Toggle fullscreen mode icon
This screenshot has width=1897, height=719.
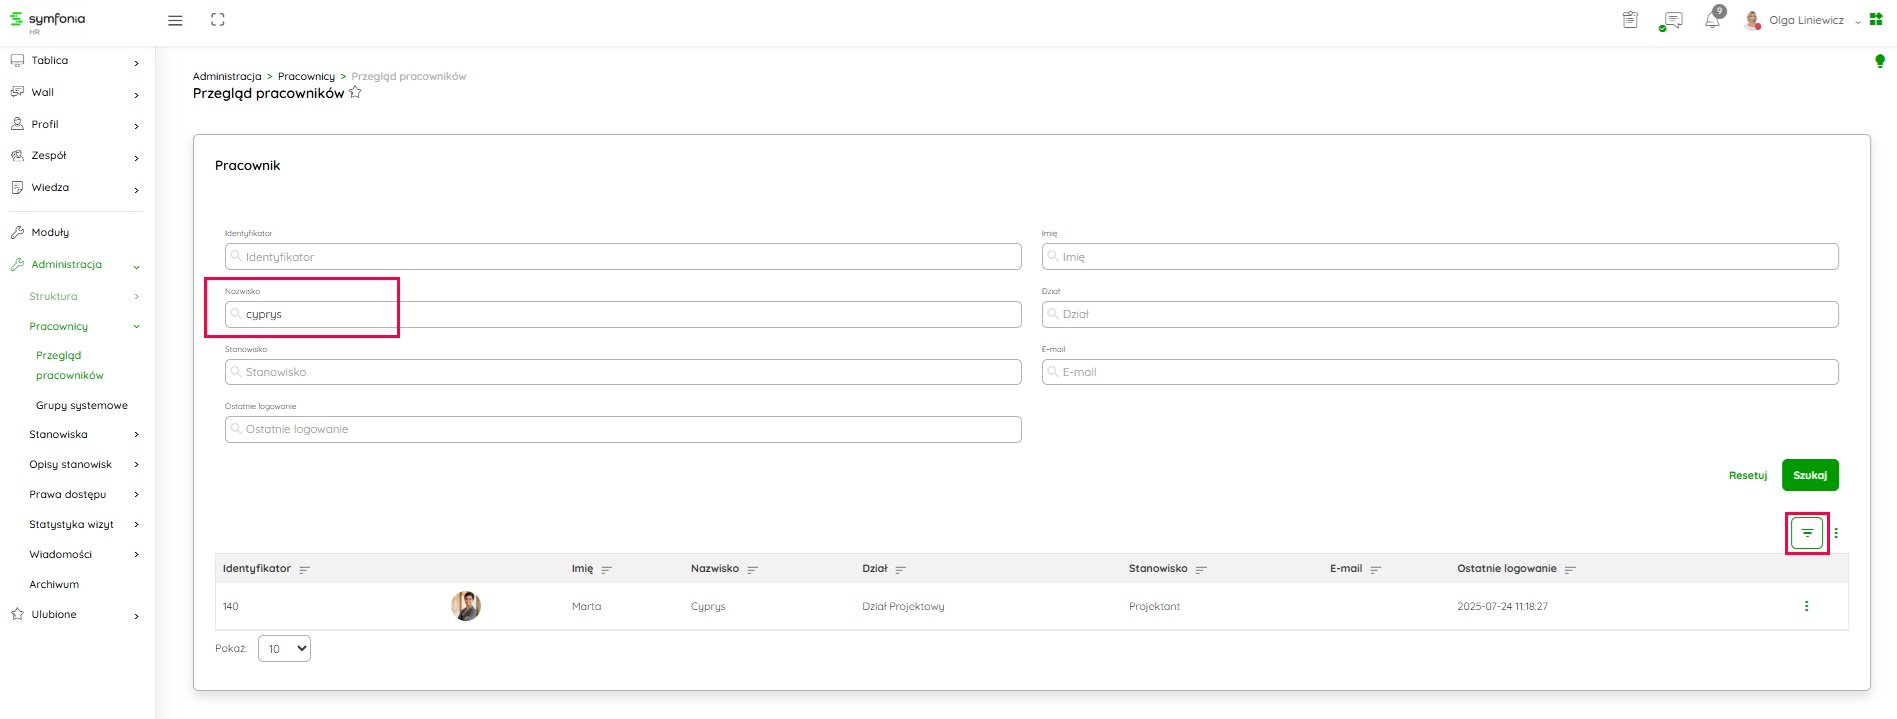(x=218, y=20)
